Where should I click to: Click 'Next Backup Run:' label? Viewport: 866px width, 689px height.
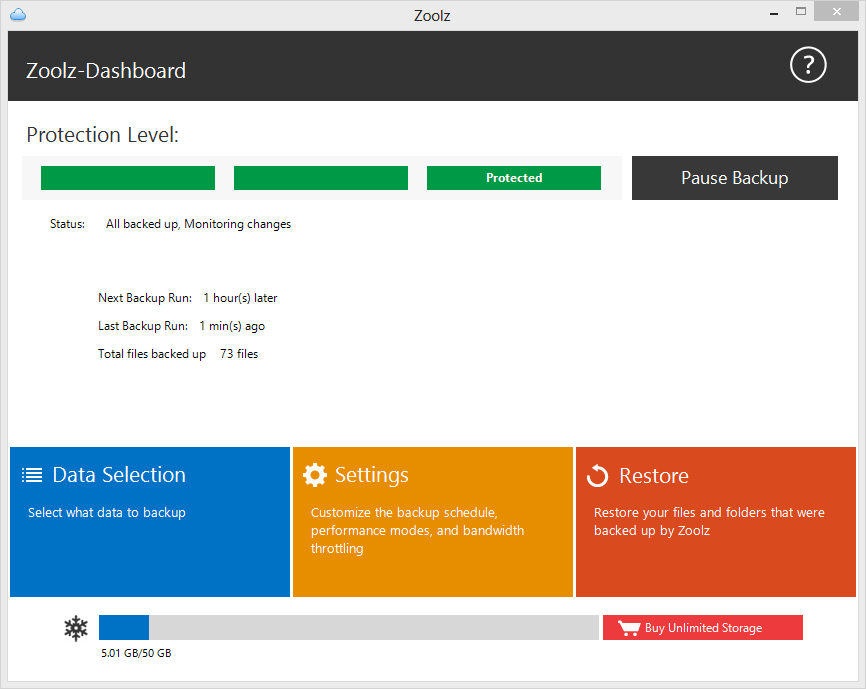pyautogui.click(x=145, y=298)
